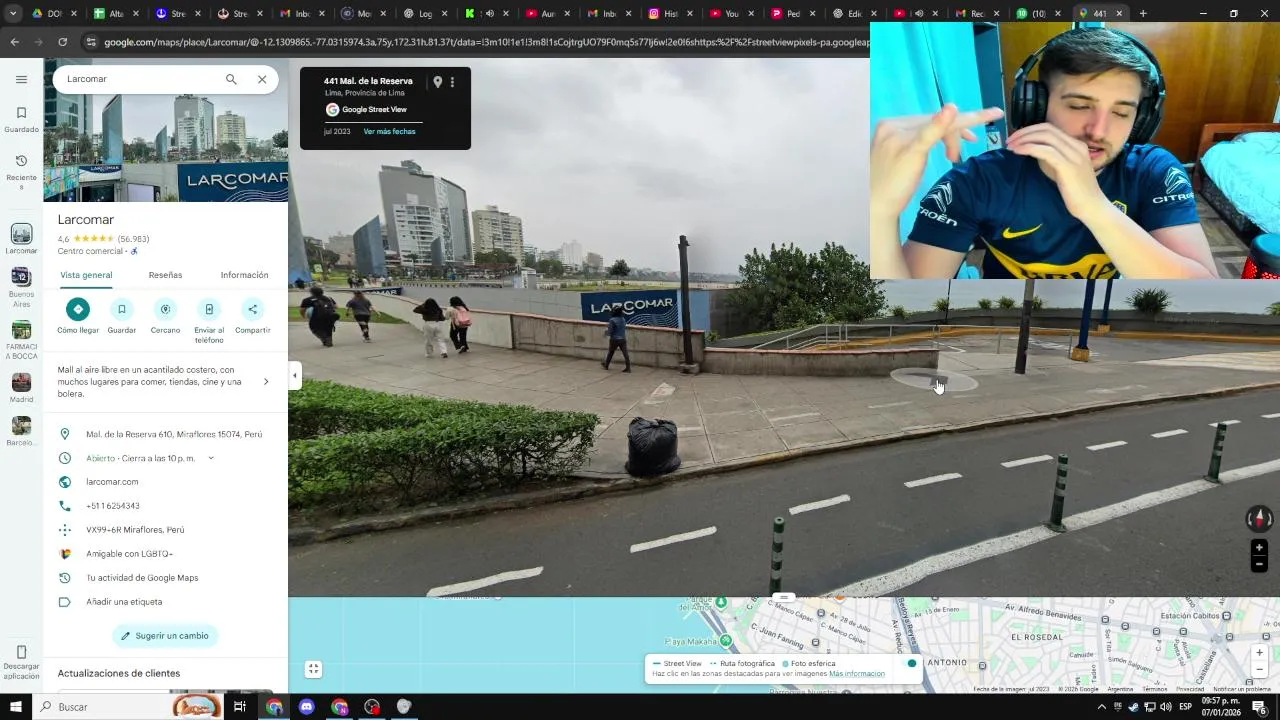Select the Madrid recent place shortcut
Viewport: 1280px width, 720px height.
tap(21, 388)
